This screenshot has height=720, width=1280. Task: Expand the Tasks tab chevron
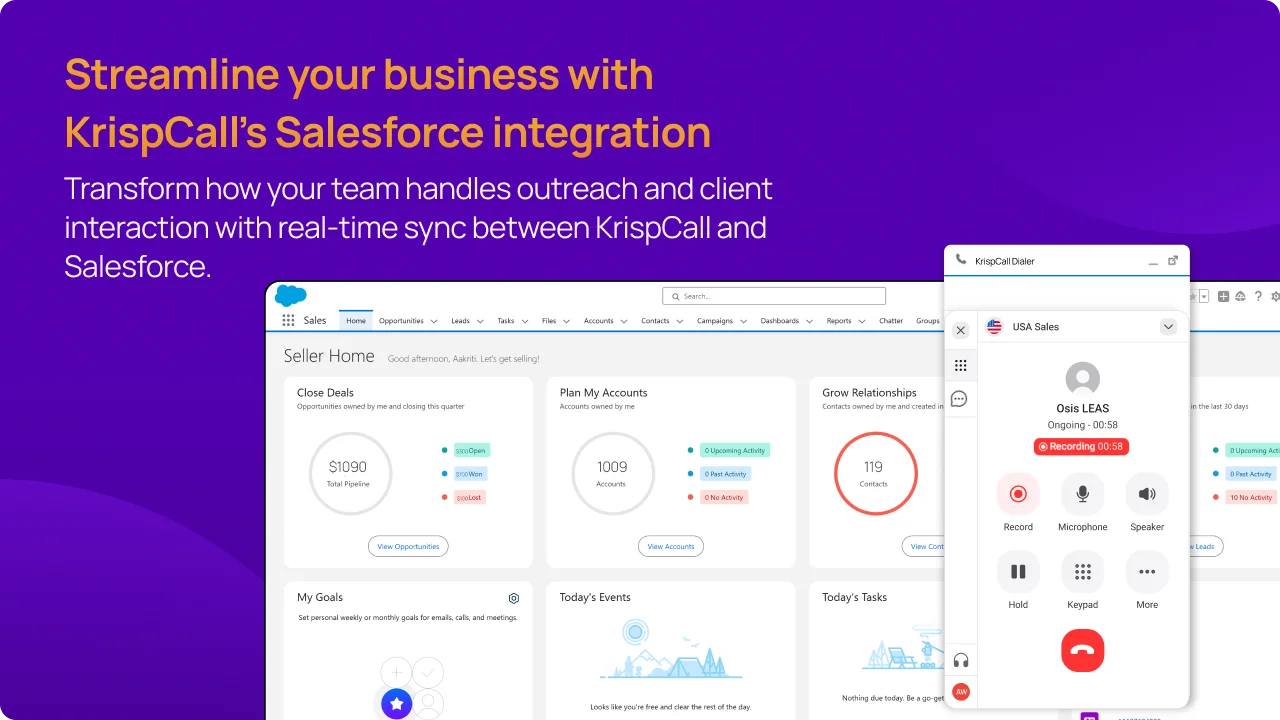526,322
